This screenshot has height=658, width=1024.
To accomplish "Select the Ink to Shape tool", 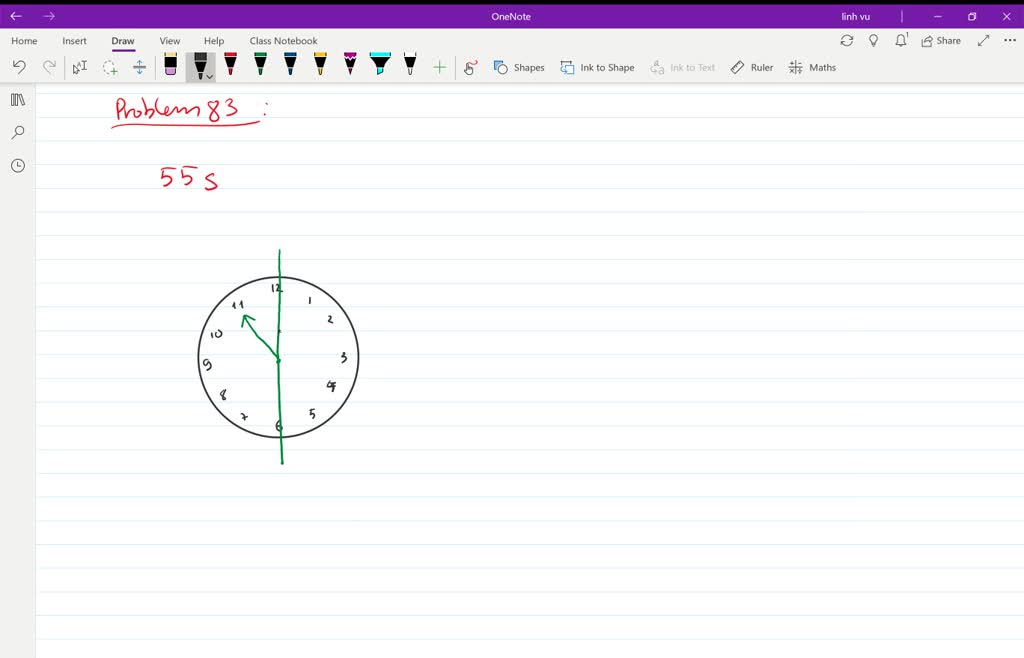I will pyautogui.click(x=597, y=67).
